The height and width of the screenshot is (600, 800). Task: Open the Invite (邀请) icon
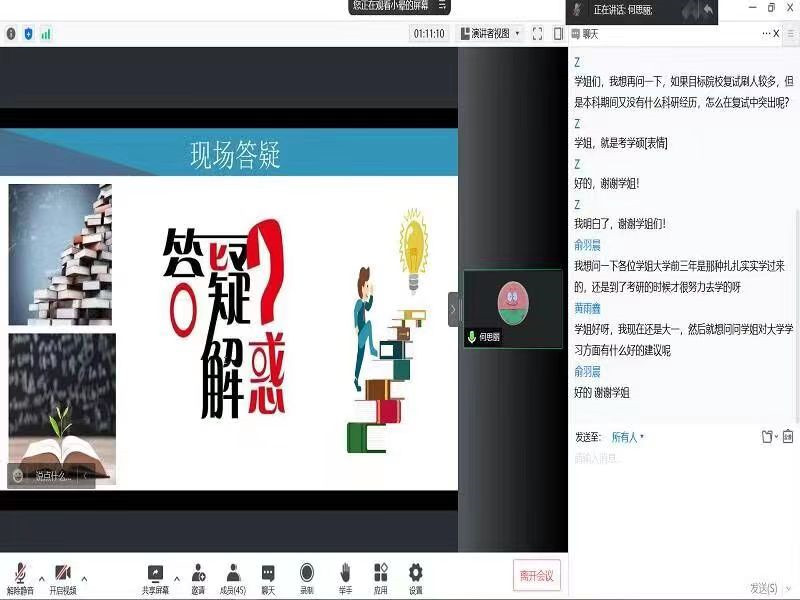198,576
